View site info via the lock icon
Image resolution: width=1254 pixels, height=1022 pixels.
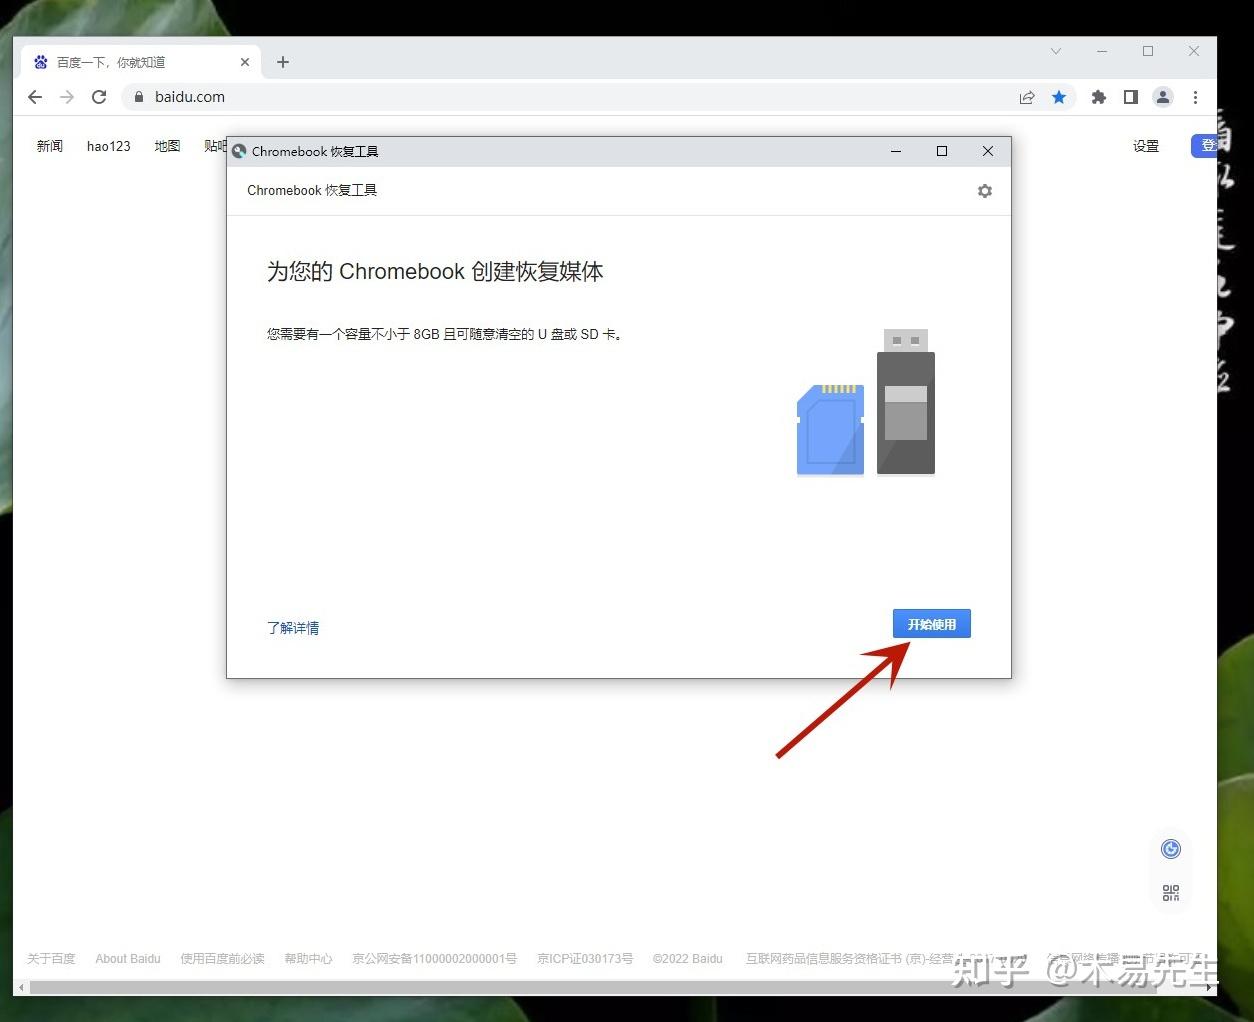(x=139, y=97)
